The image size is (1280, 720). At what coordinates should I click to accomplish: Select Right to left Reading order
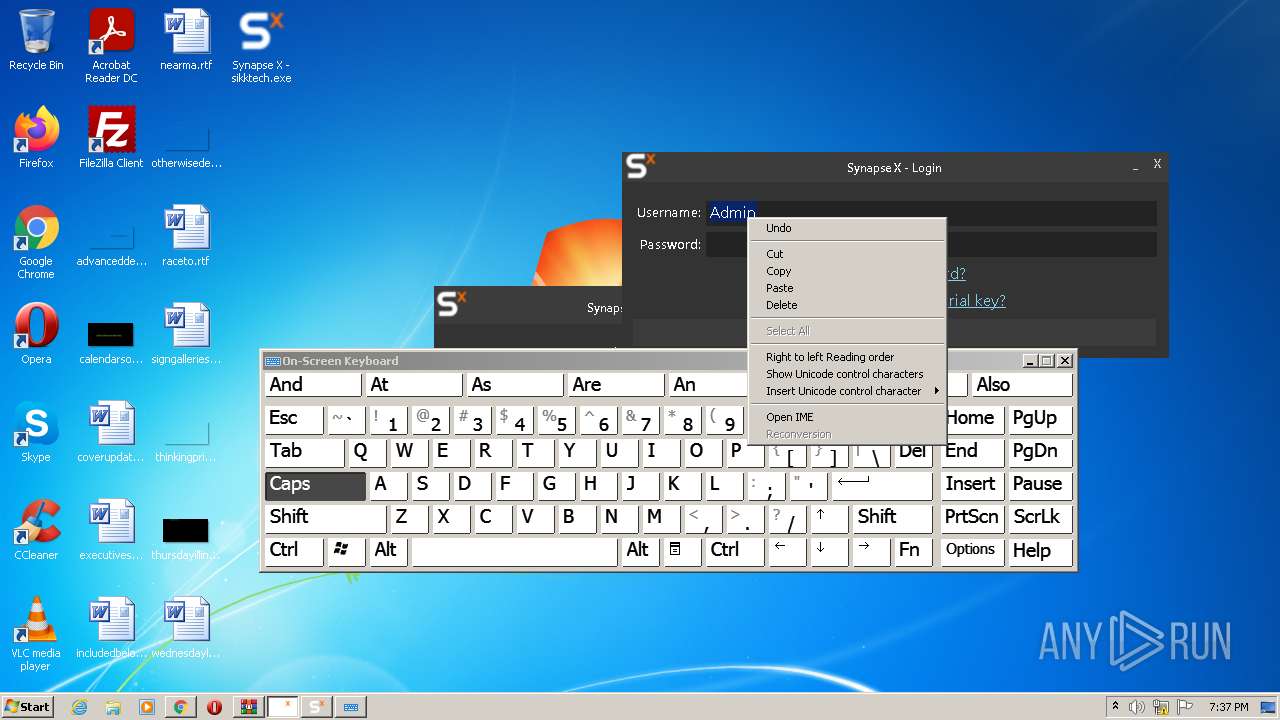pos(847,357)
